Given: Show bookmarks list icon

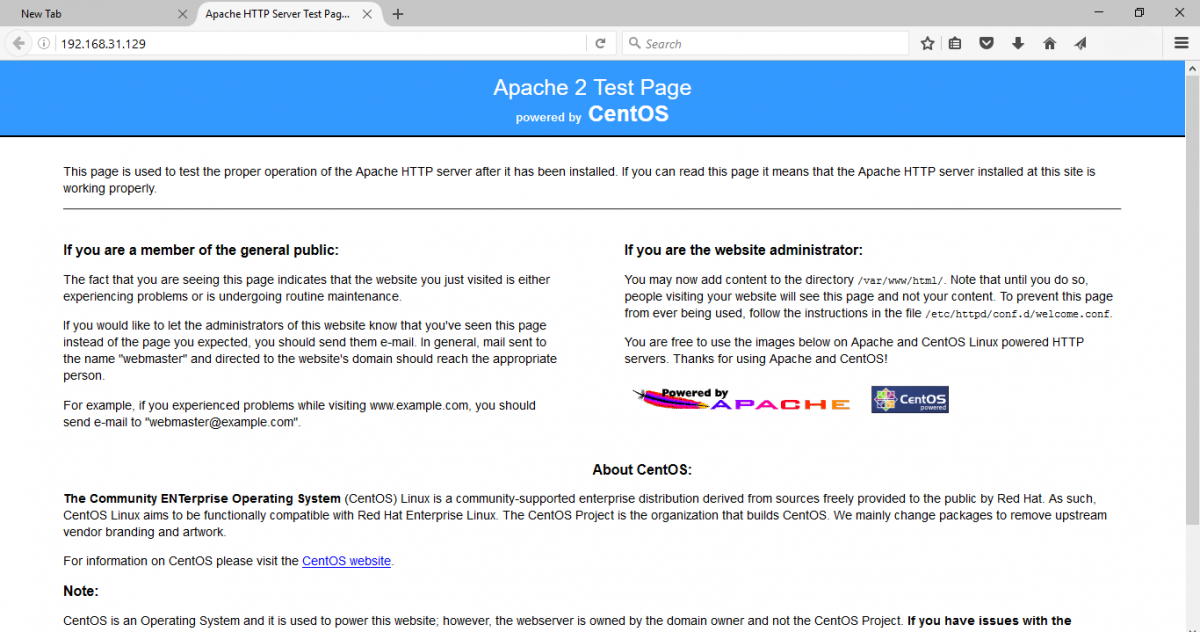Looking at the screenshot, I should tap(955, 44).
